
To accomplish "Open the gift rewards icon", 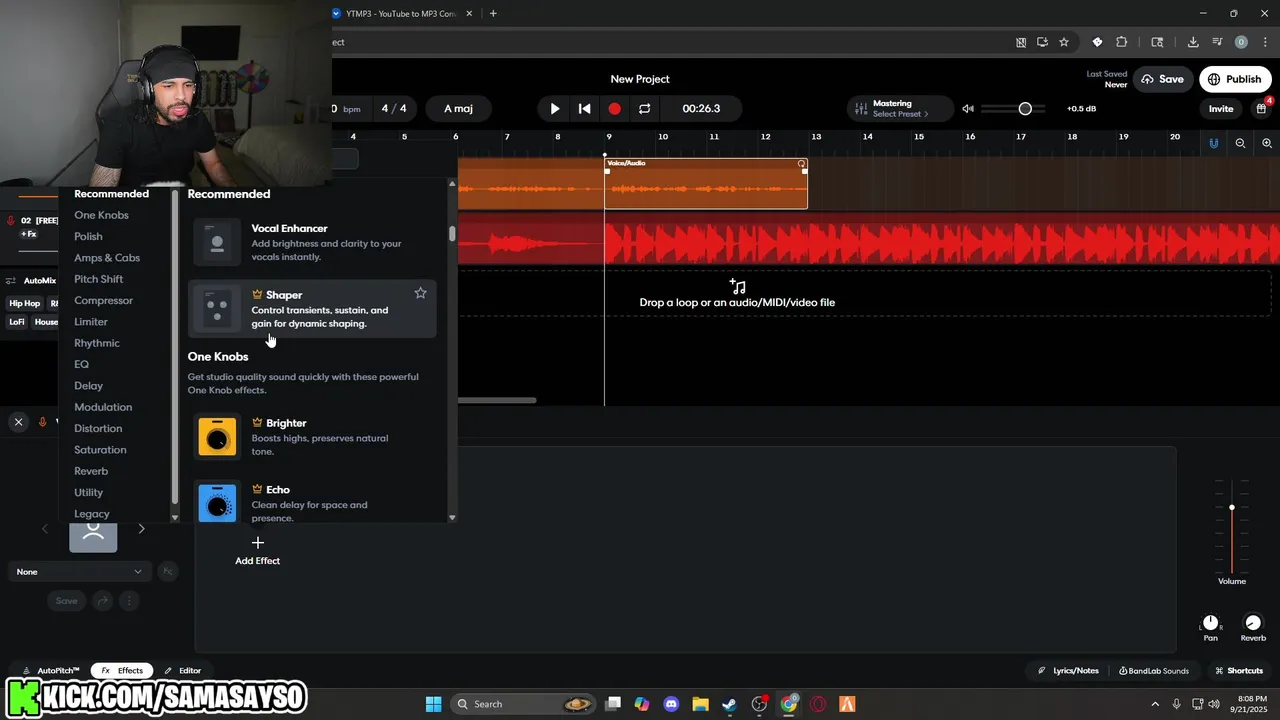I will [x=1262, y=108].
